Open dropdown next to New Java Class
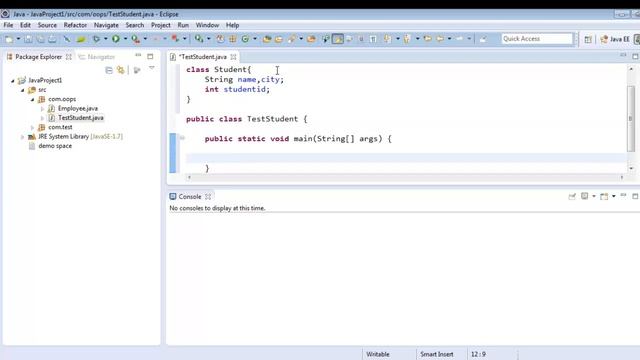Screen dimensions: 640x360 (255, 39)
